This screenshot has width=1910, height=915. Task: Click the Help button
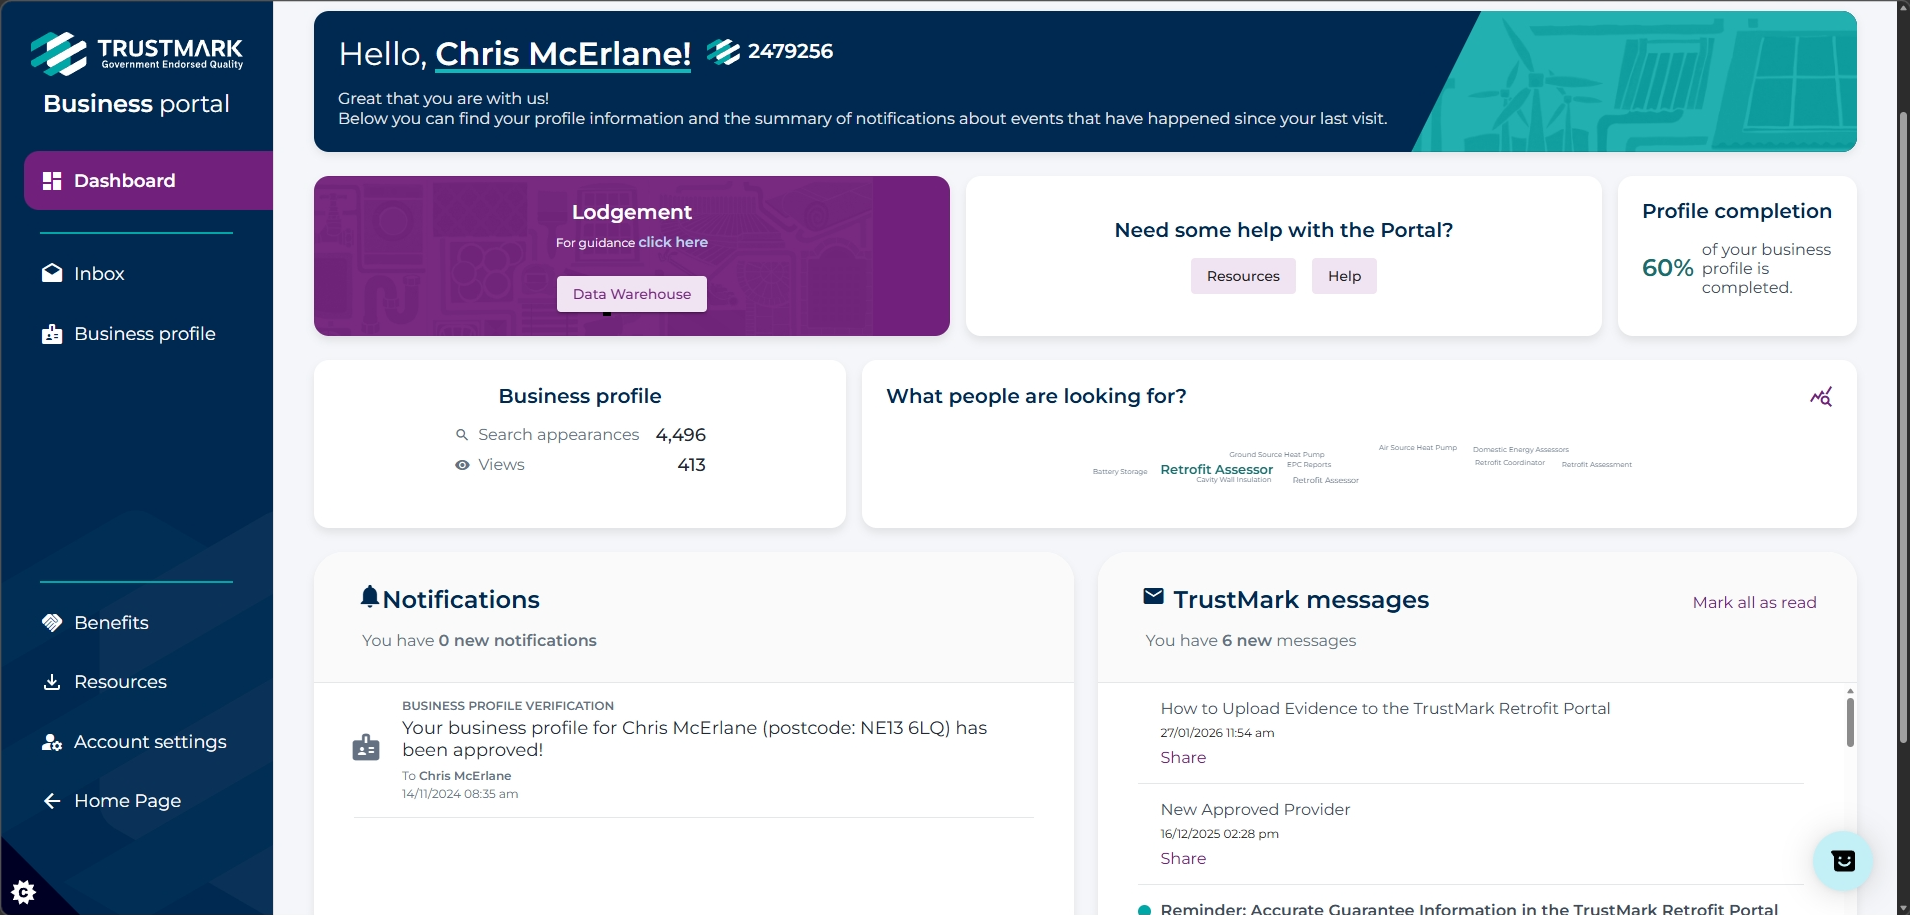(x=1344, y=276)
